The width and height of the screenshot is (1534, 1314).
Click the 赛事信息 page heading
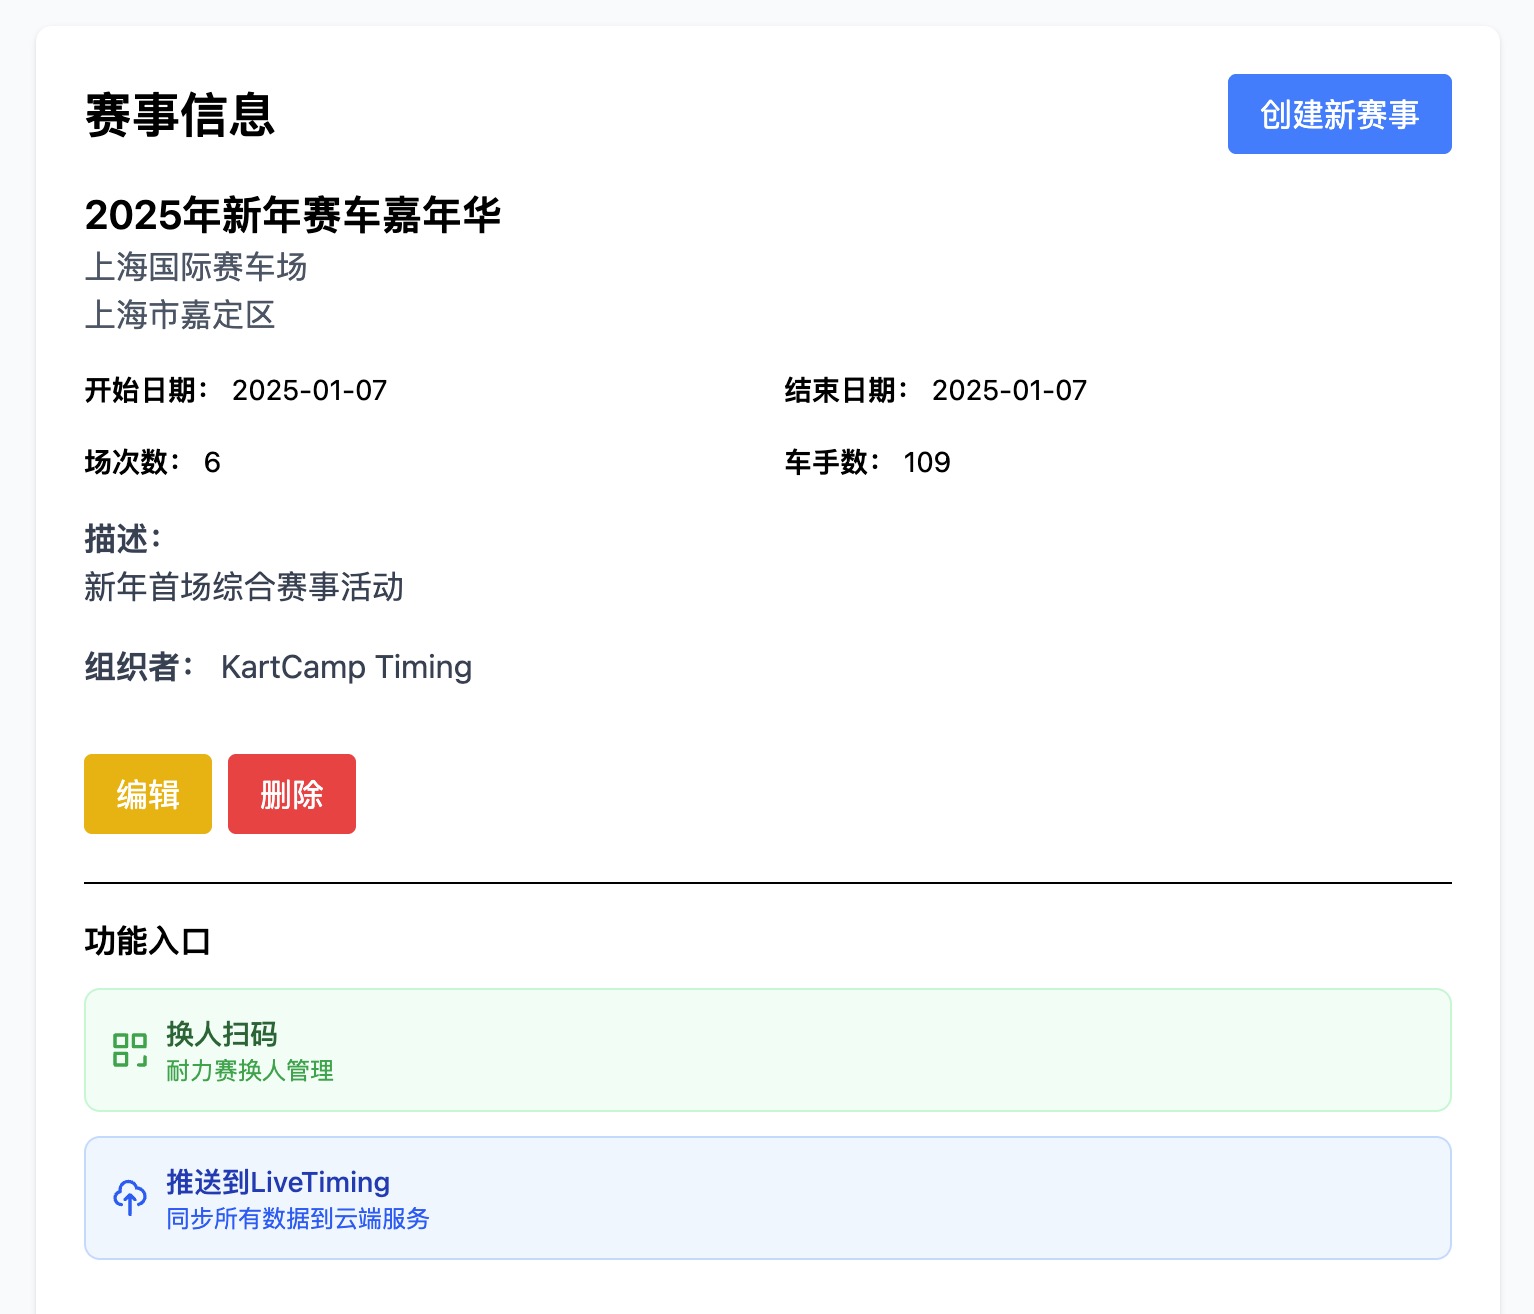(x=179, y=117)
